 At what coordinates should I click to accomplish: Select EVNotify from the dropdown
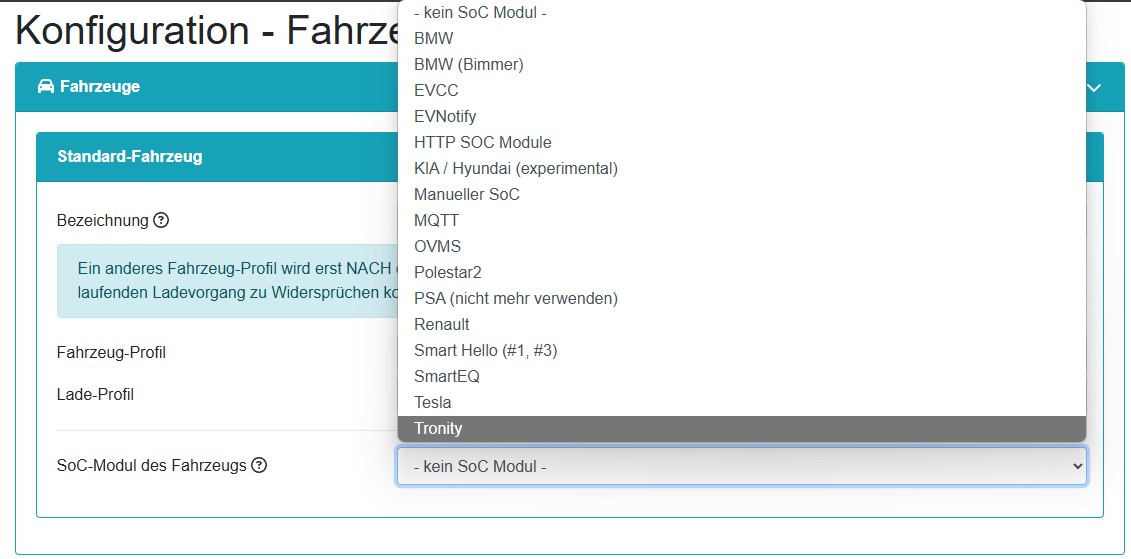pos(445,116)
